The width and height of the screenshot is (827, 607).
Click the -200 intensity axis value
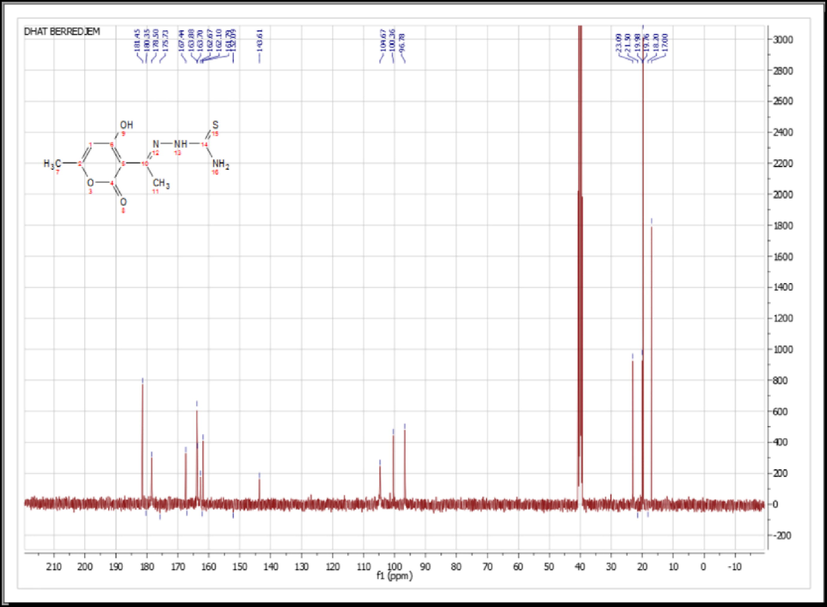(x=782, y=536)
